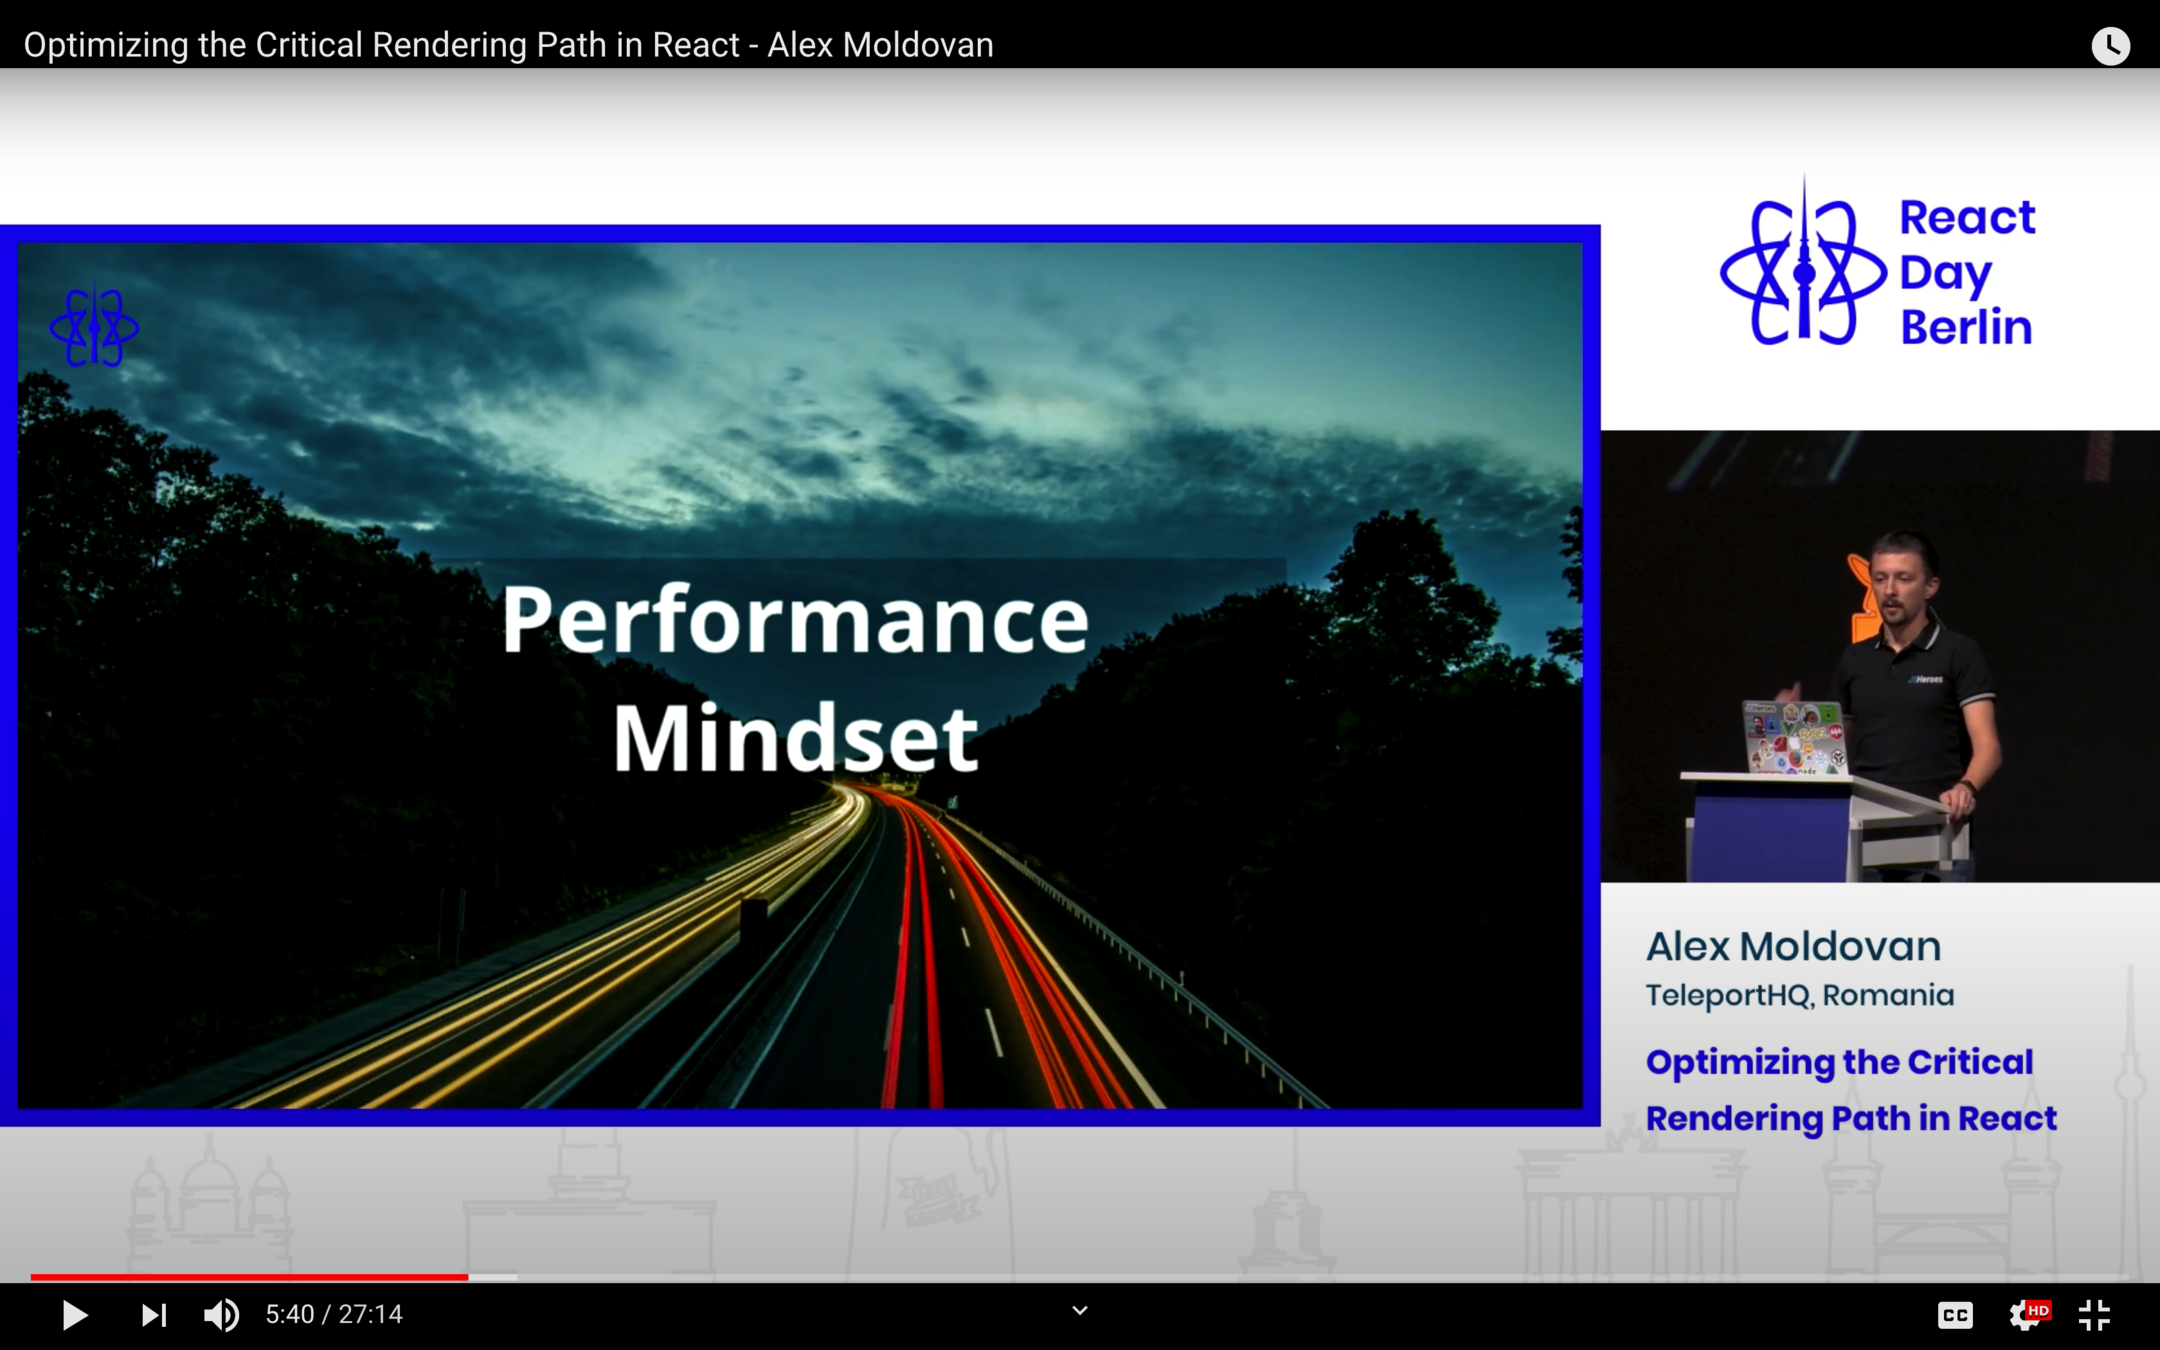Toggle closed captions CC button
The width and height of the screenshot is (2160, 1350).
point(1955,1315)
